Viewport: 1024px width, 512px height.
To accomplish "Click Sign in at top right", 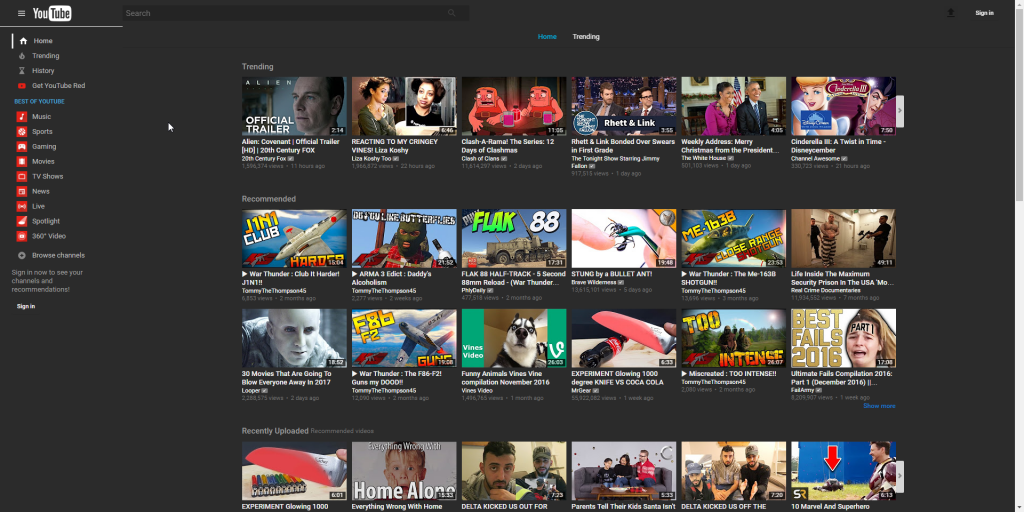I will pos(984,13).
